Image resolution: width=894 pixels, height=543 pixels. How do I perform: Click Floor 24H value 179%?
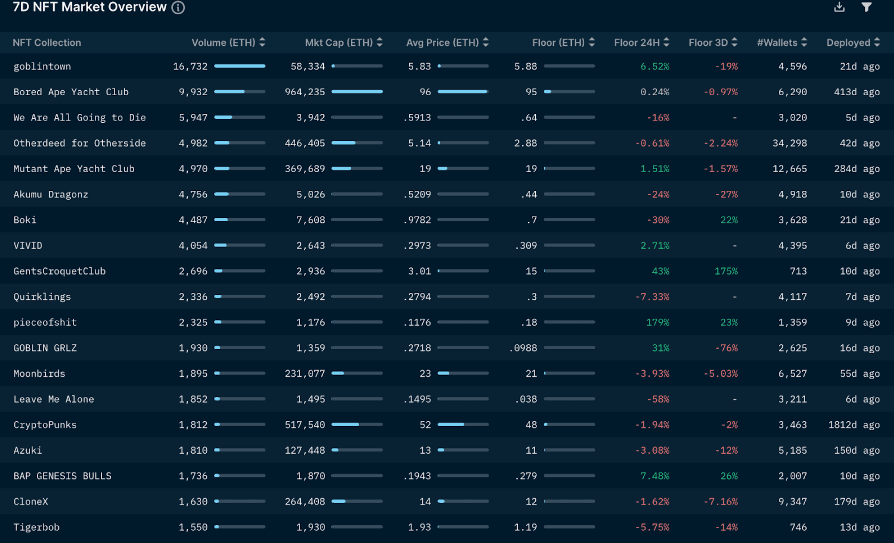(x=657, y=322)
